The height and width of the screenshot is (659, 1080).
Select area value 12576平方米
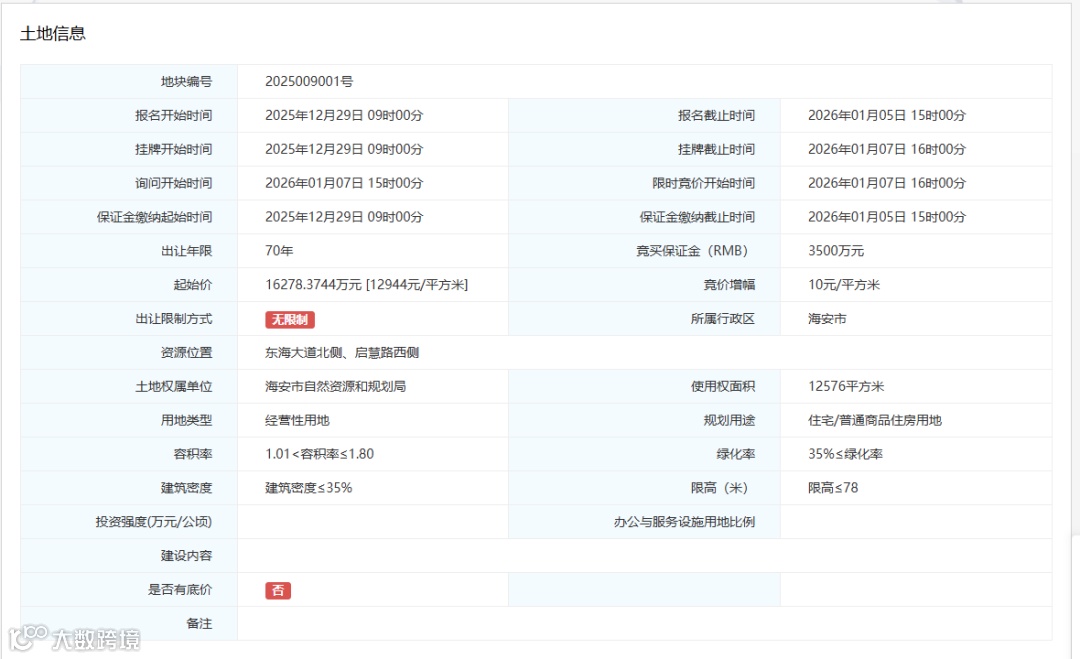coord(846,386)
